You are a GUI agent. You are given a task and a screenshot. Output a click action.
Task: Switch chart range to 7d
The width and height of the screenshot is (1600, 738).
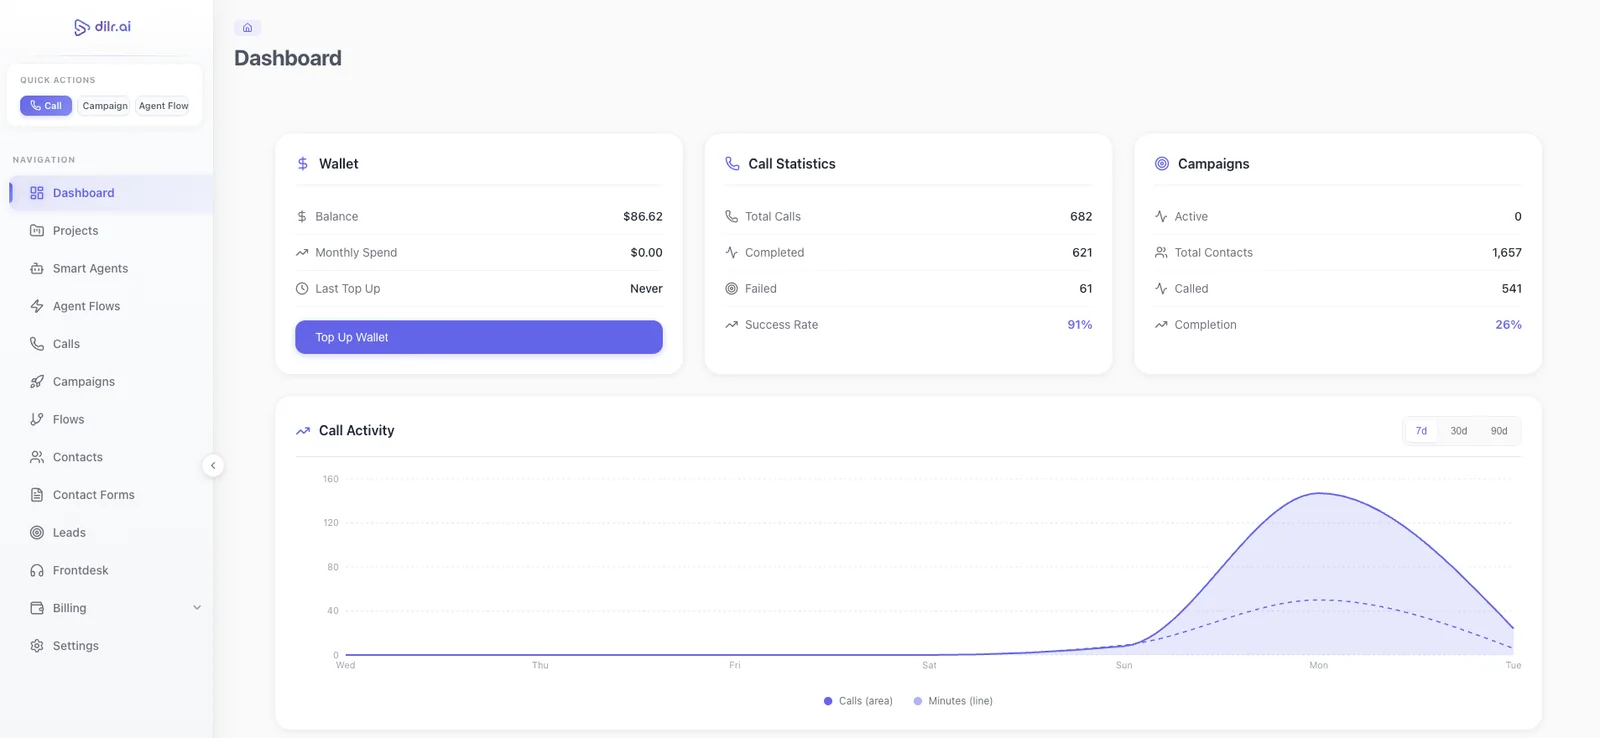point(1421,431)
